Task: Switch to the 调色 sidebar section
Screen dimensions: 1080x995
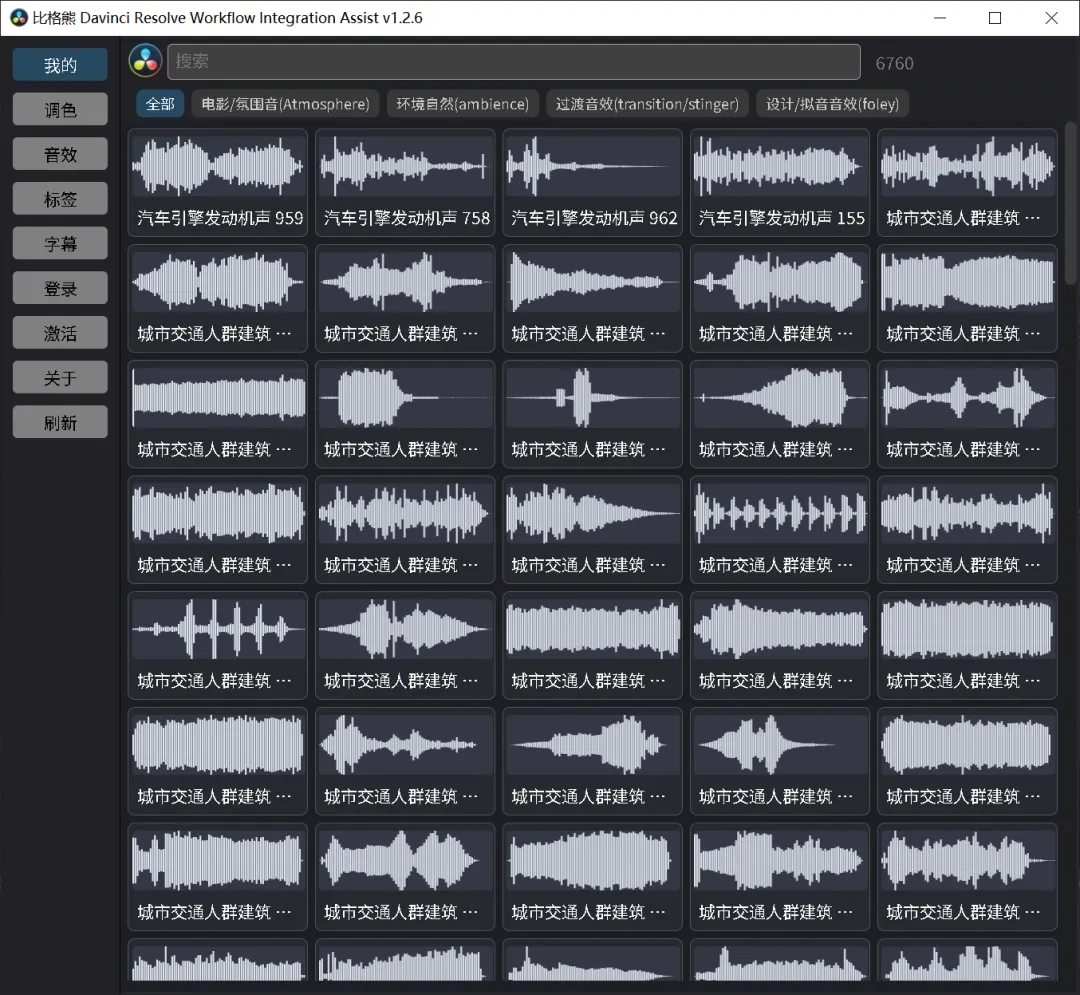Action: pos(60,109)
